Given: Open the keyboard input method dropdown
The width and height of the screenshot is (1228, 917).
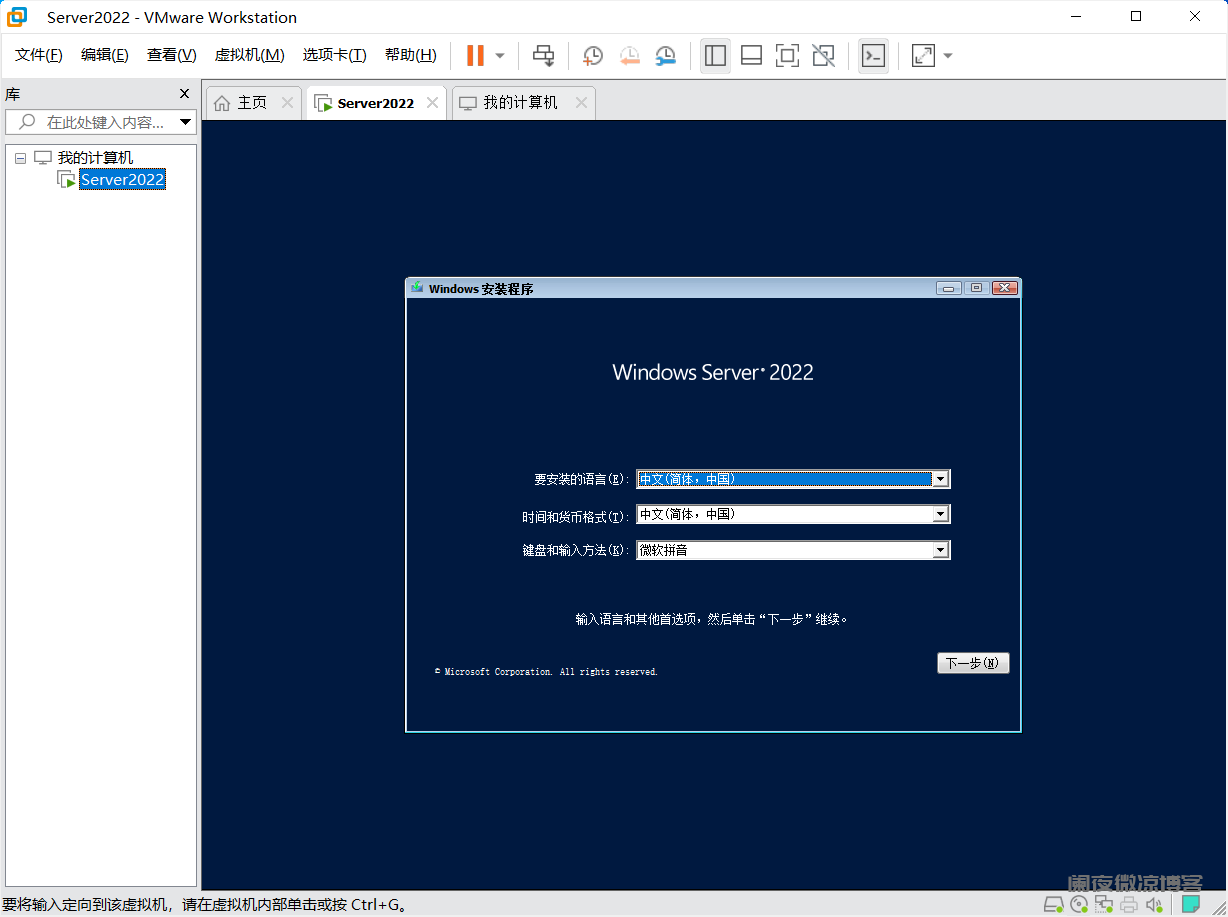Looking at the screenshot, I should coord(940,549).
